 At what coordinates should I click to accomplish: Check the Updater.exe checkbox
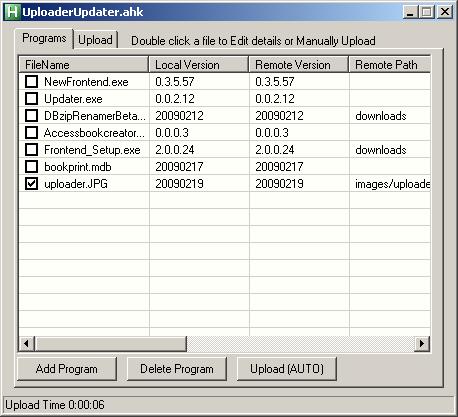point(31,98)
